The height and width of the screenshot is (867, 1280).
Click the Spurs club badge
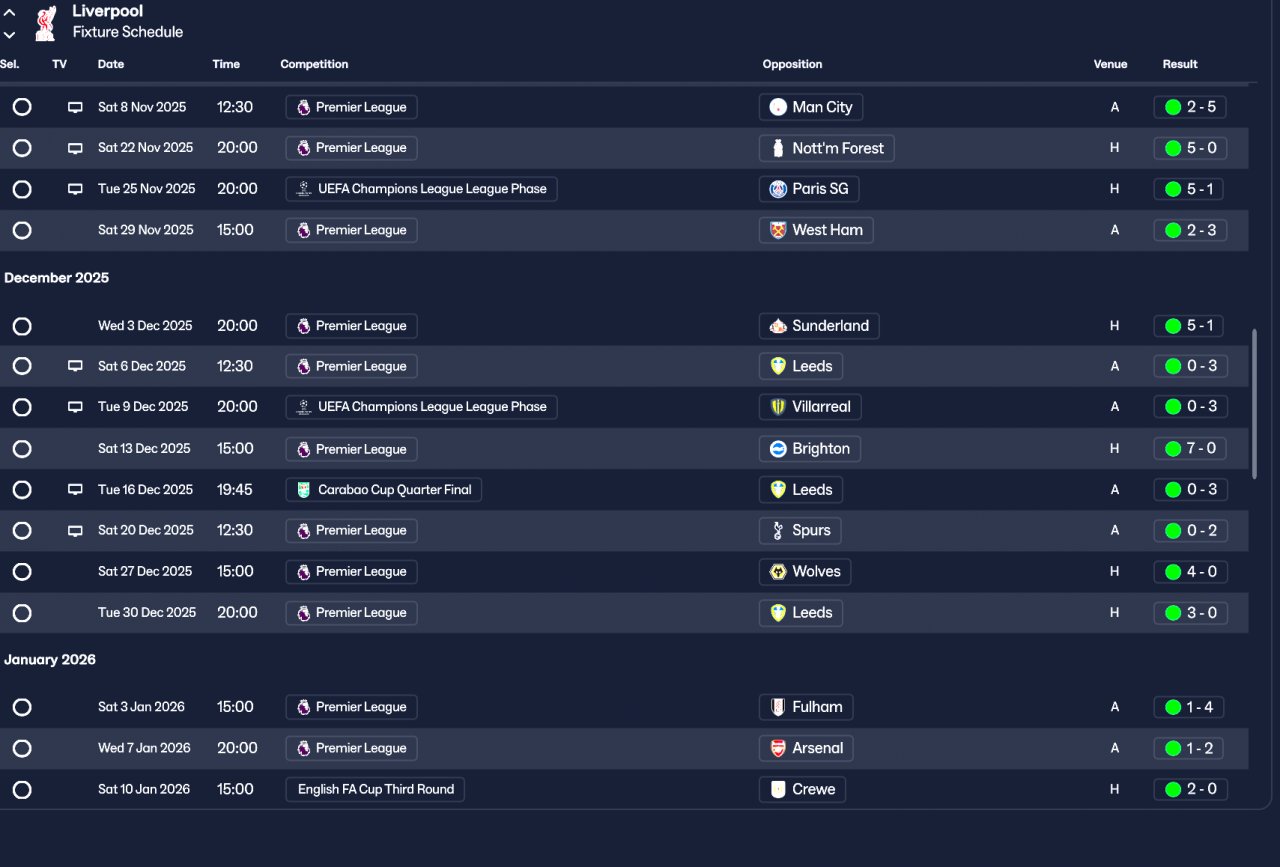click(778, 531)
